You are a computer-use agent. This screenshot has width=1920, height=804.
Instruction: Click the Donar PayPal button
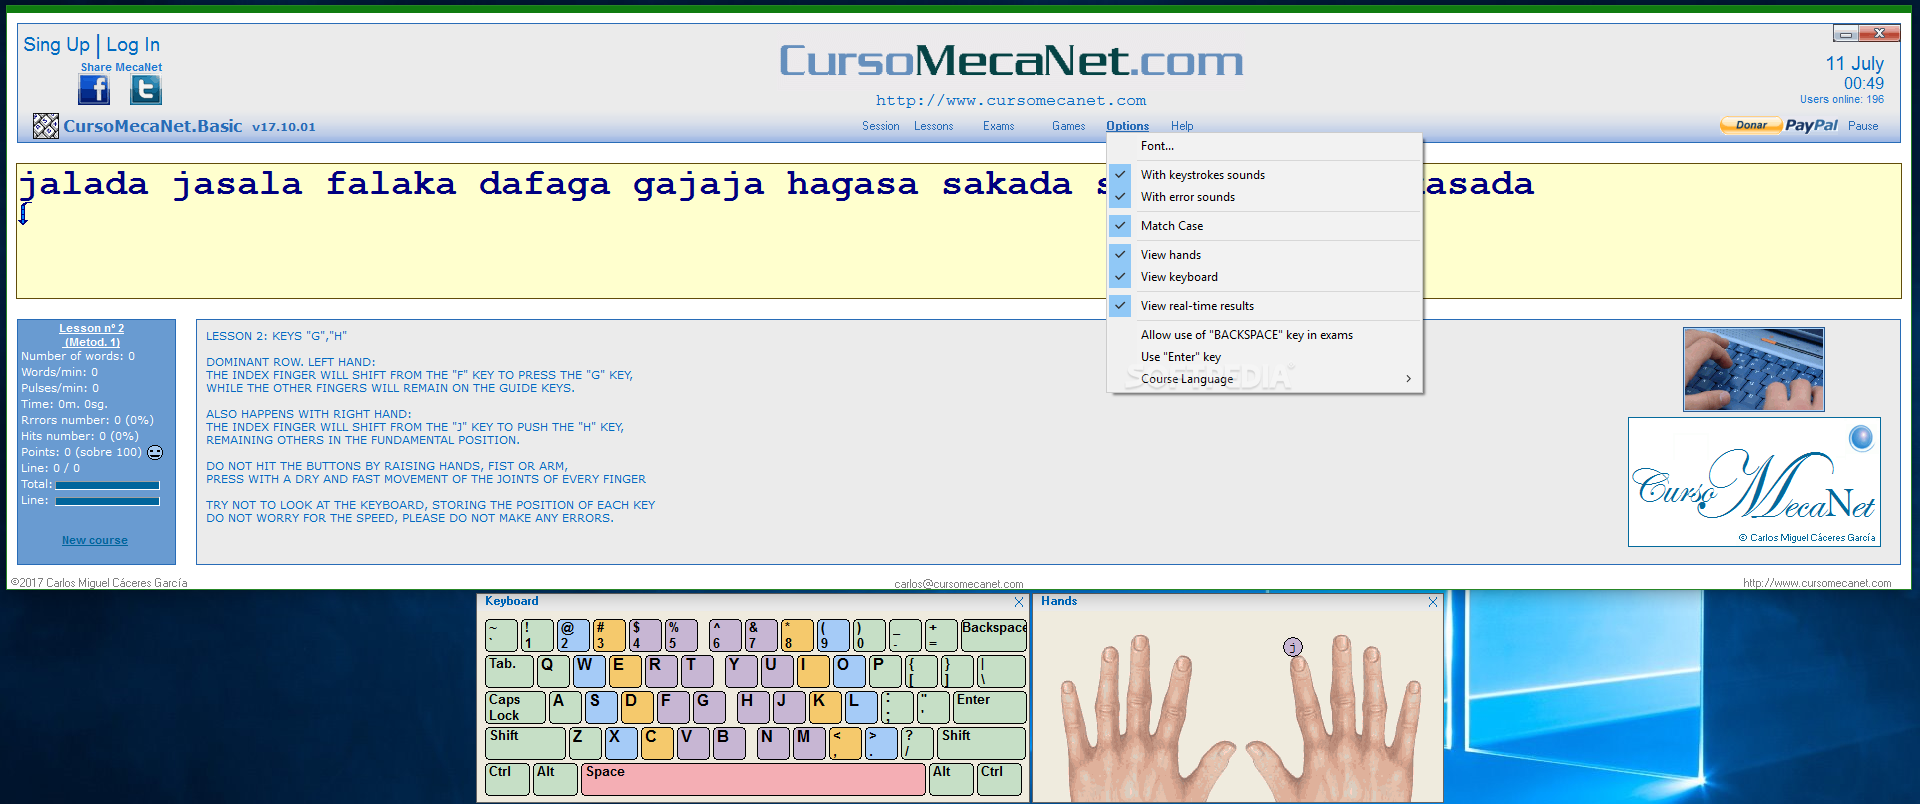[1779, 125]
